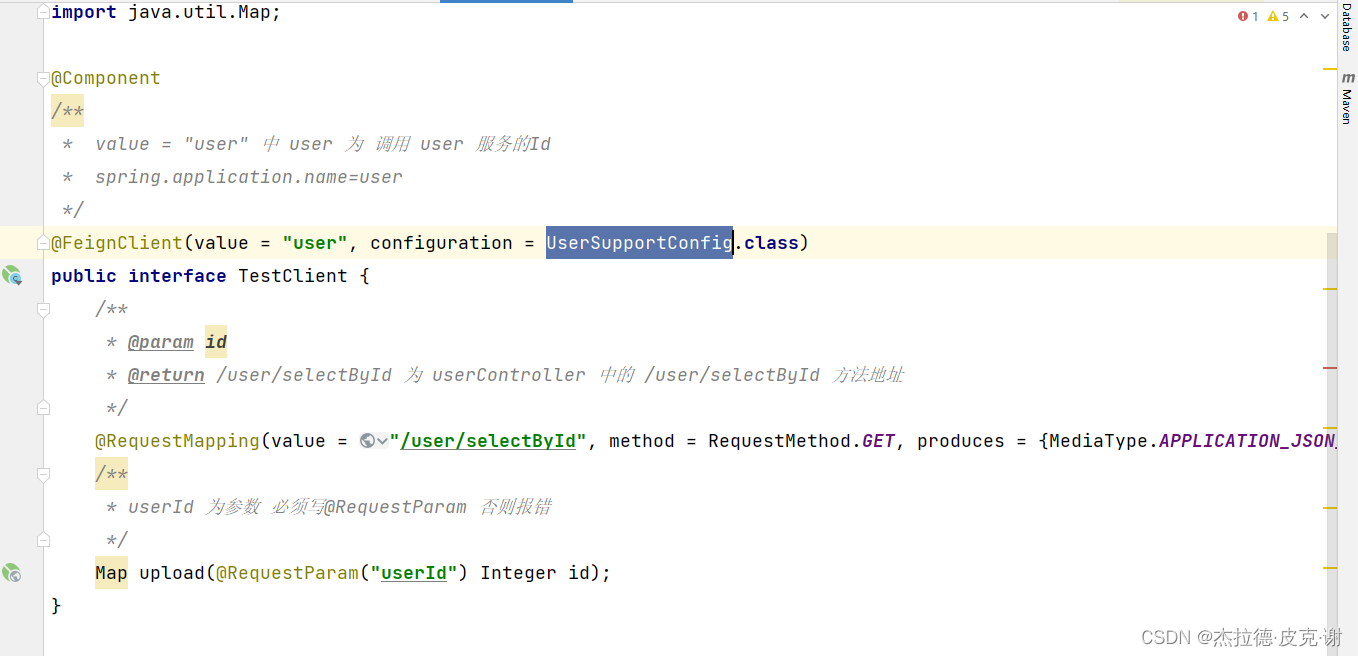The width and height of the screenshot is (1358, 656).
Task: Click the topmost yellow warning stripe mark
Action: [1330, 69]
